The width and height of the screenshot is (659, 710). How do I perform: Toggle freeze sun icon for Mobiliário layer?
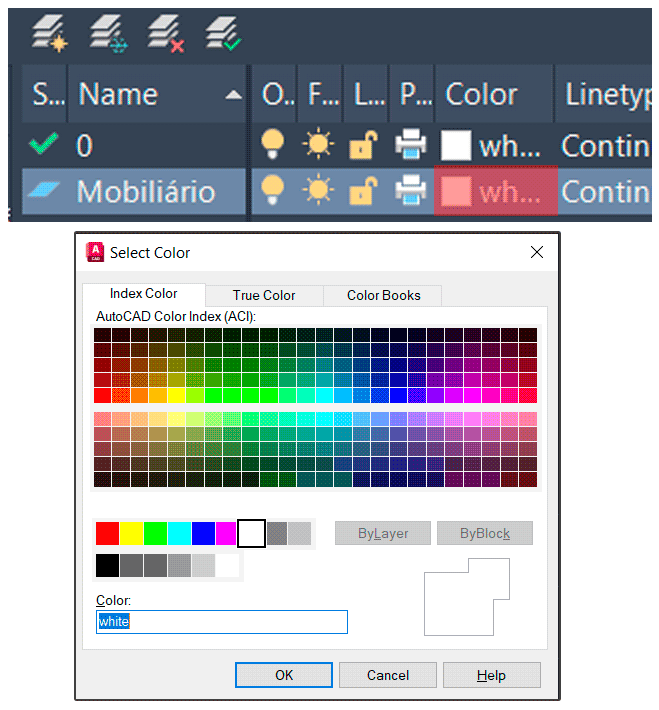[x=318, y=189]
